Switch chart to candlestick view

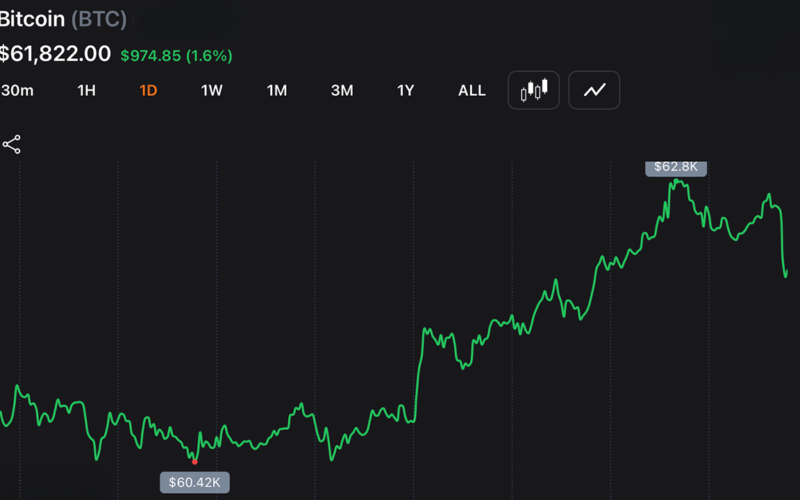(x=534, y=90)
